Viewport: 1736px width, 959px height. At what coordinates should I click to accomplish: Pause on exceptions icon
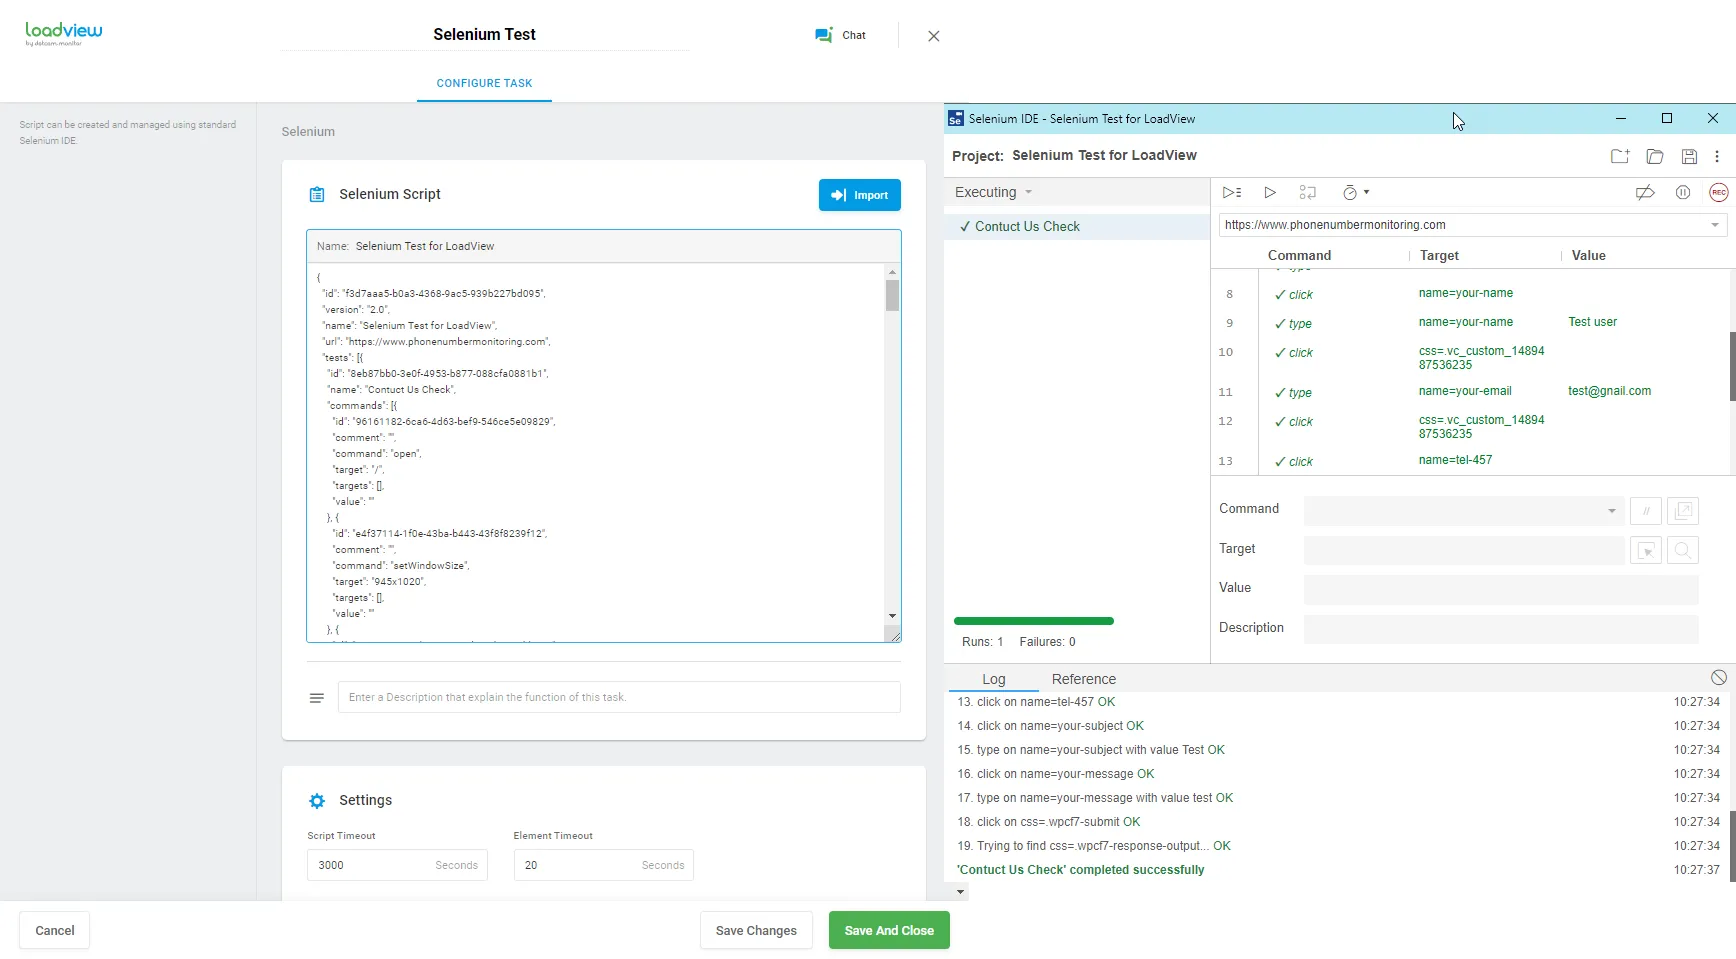[1683, 192]
